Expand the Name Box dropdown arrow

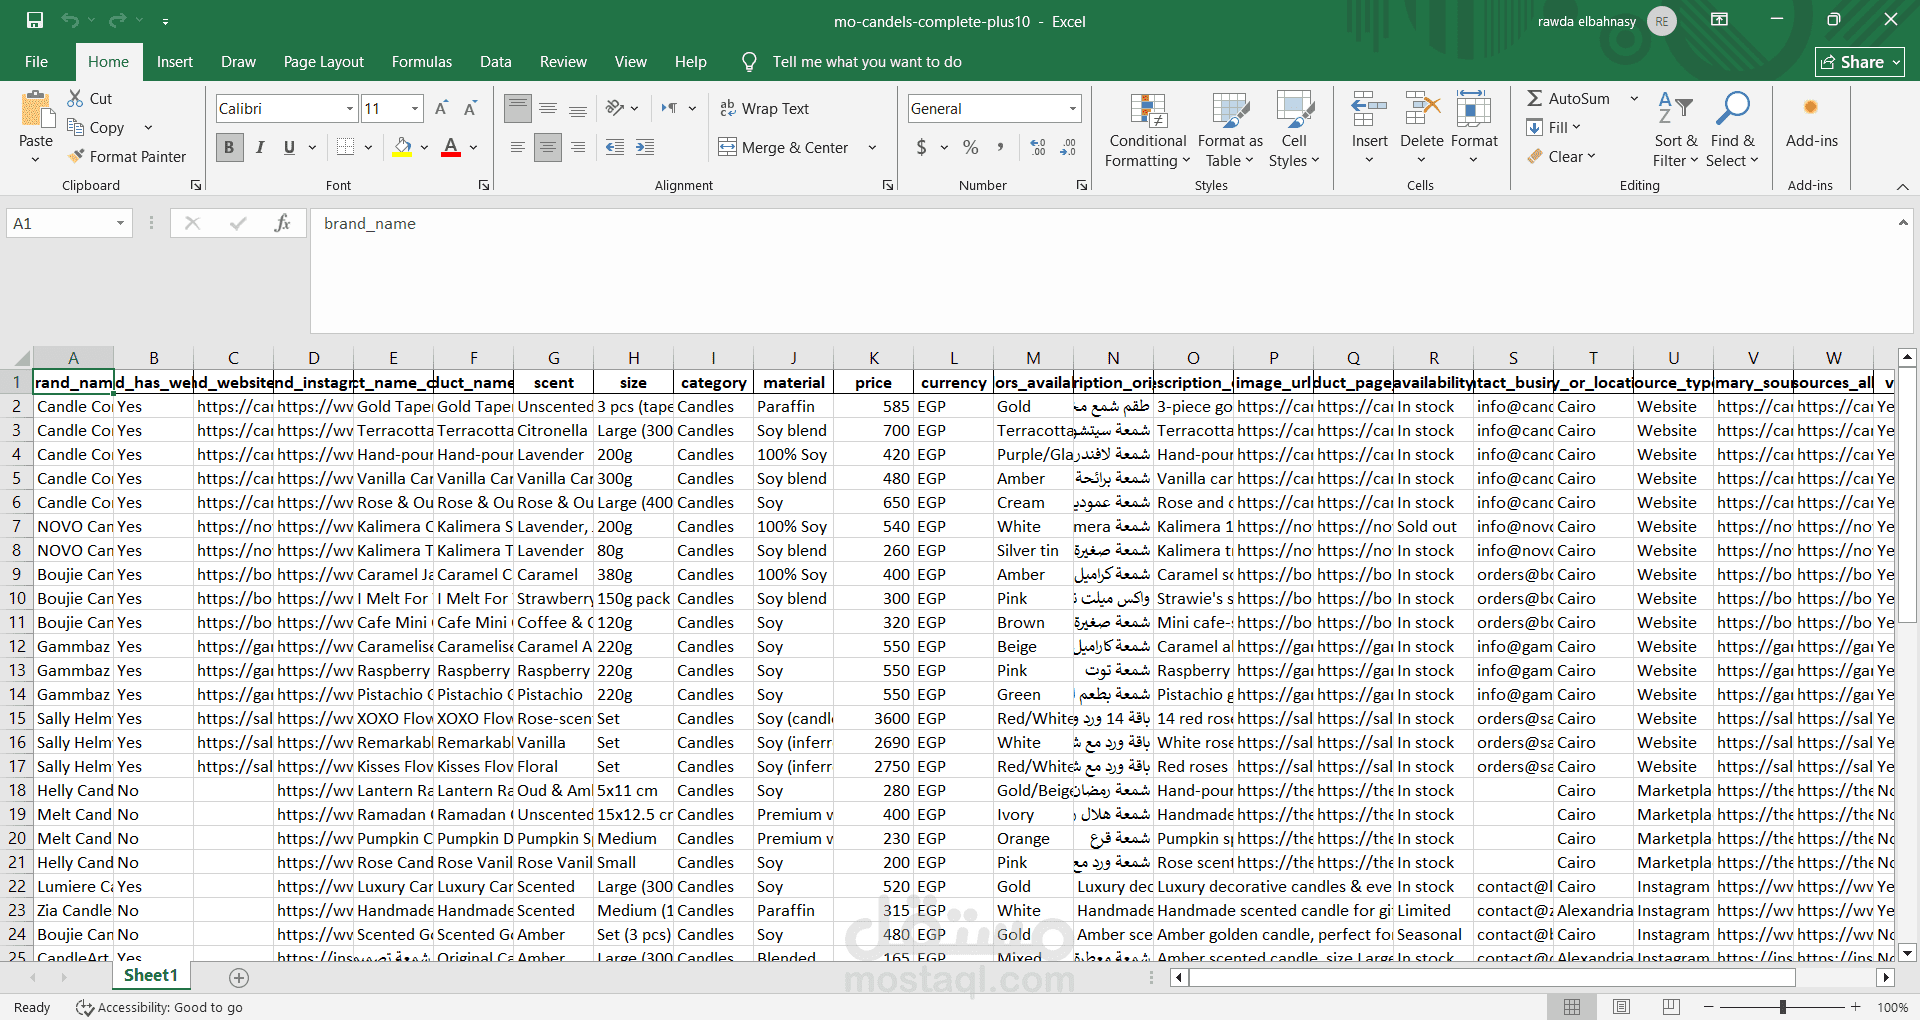(120, 223)
